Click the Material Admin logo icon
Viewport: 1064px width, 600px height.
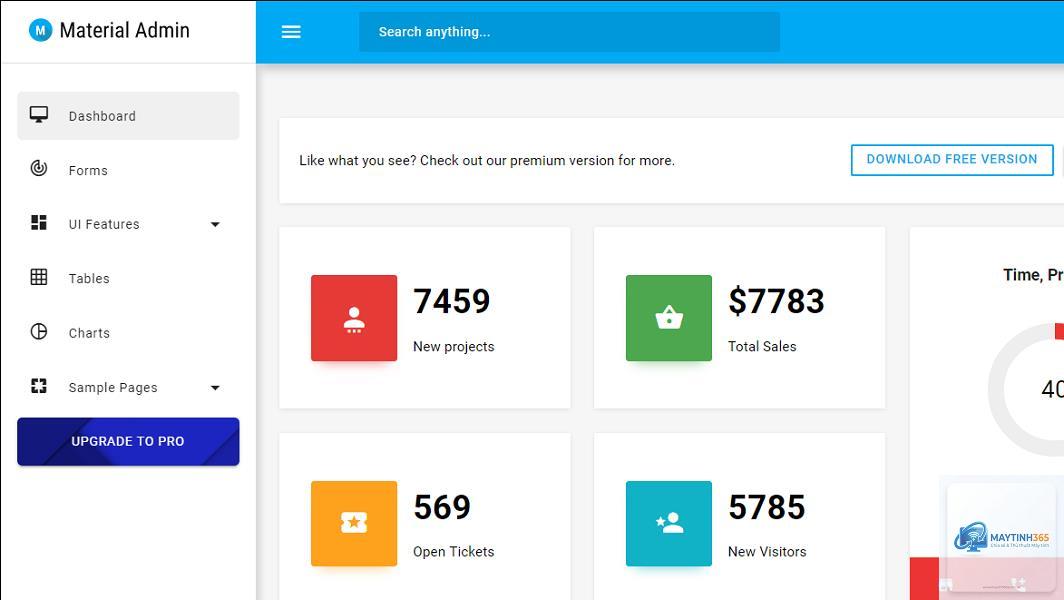click(41, 30)
